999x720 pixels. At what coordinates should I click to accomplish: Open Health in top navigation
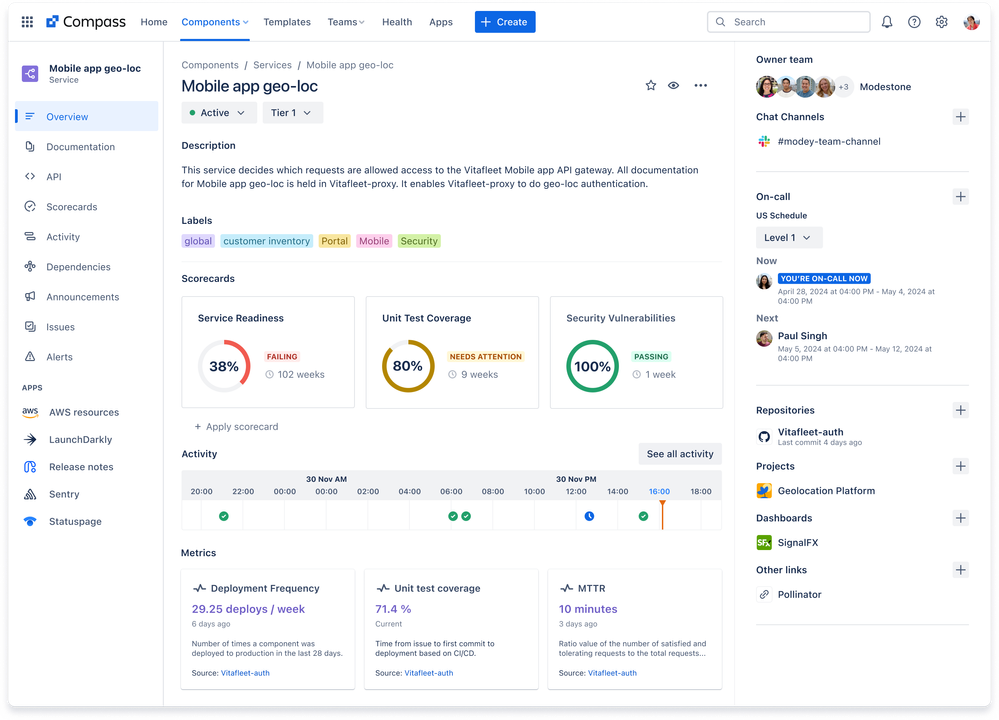coord(397,22)
